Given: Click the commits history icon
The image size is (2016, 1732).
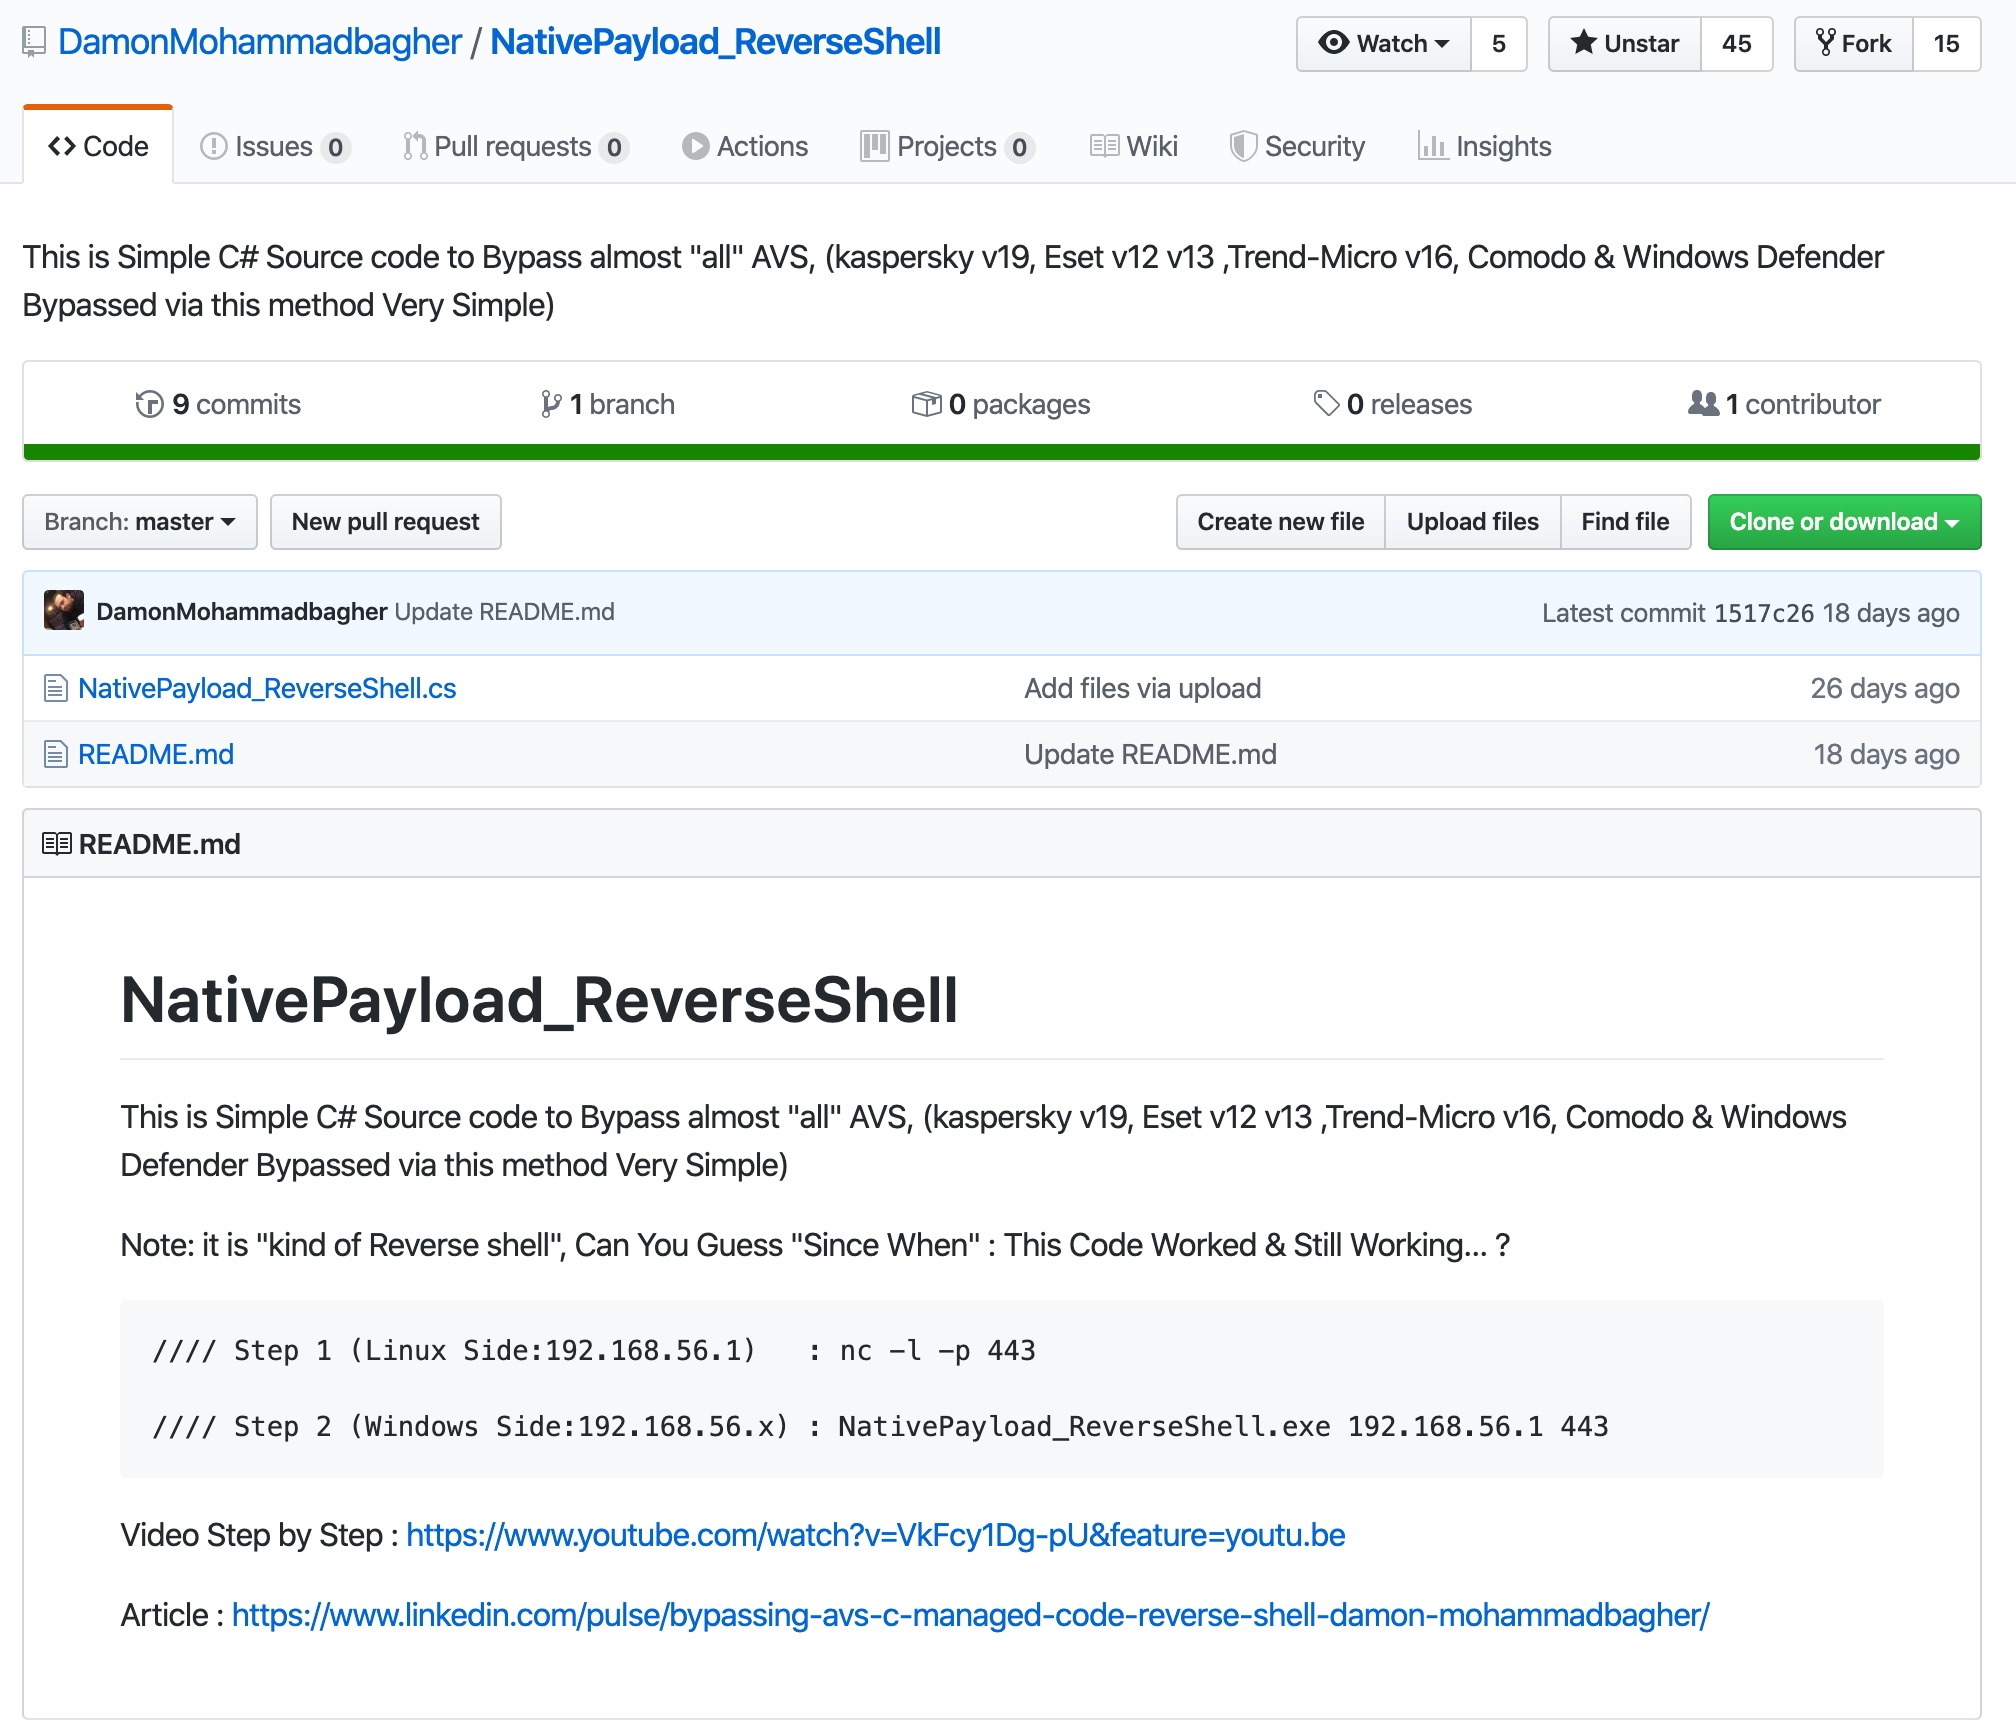Looking at the screenshot, I should point(149,404).
